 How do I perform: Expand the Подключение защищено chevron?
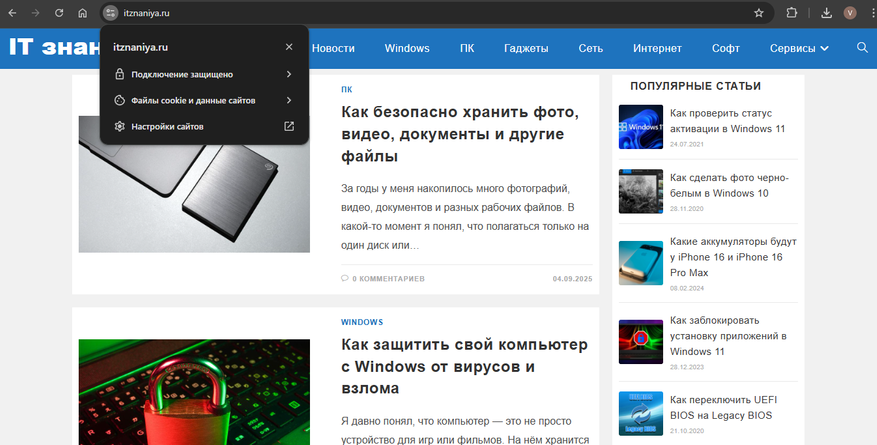(x=289, y=74)
